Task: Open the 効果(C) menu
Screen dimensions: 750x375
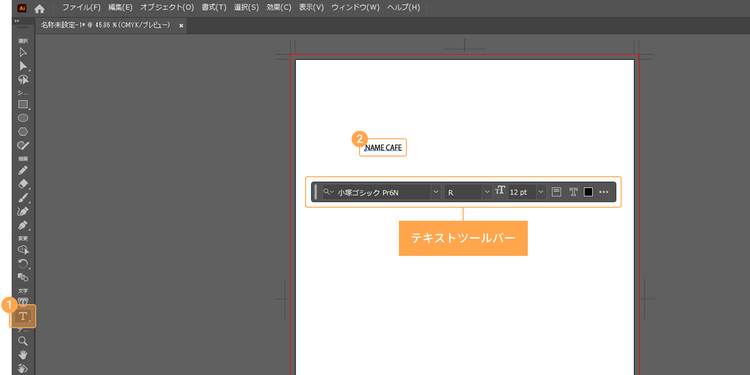Action: [x=279, y=8]
